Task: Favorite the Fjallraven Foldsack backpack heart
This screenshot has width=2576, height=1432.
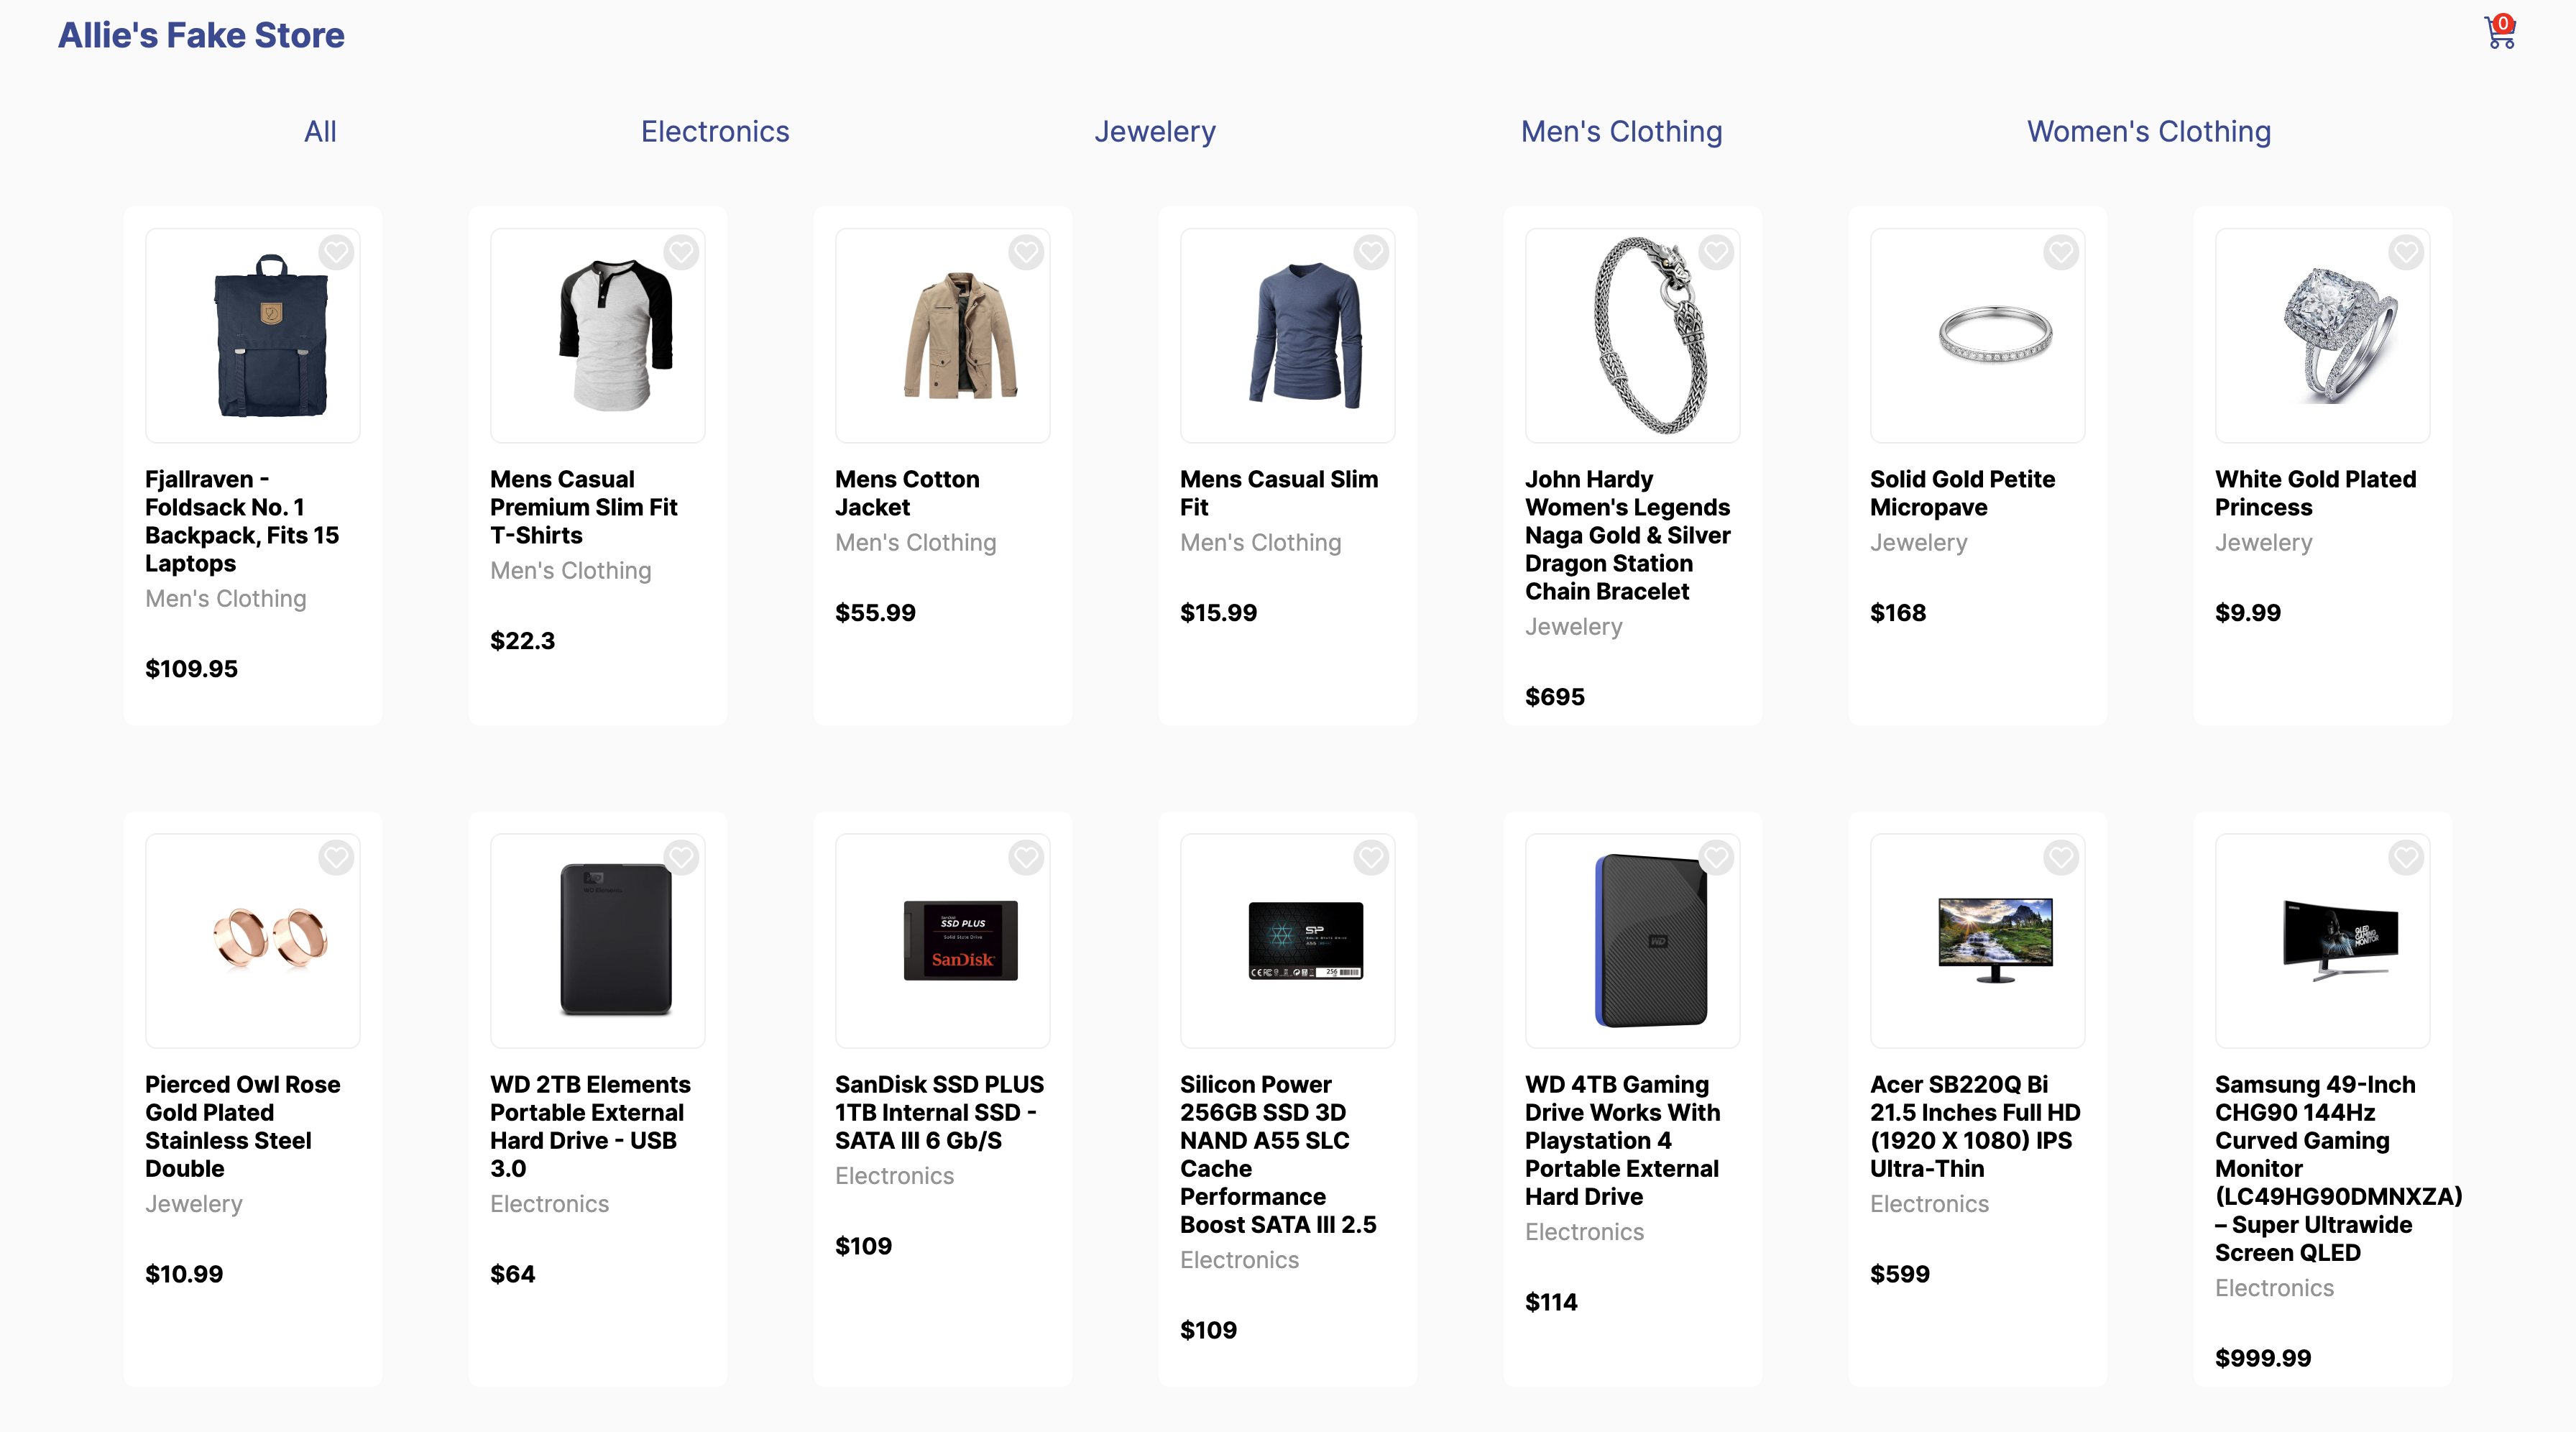Action: click(x=336, y=252)
